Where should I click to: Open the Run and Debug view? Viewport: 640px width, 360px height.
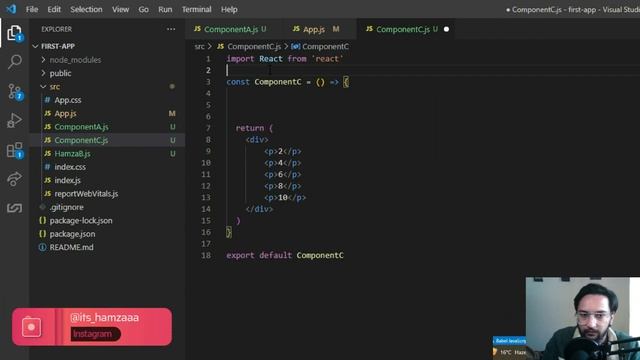point(14,121)
